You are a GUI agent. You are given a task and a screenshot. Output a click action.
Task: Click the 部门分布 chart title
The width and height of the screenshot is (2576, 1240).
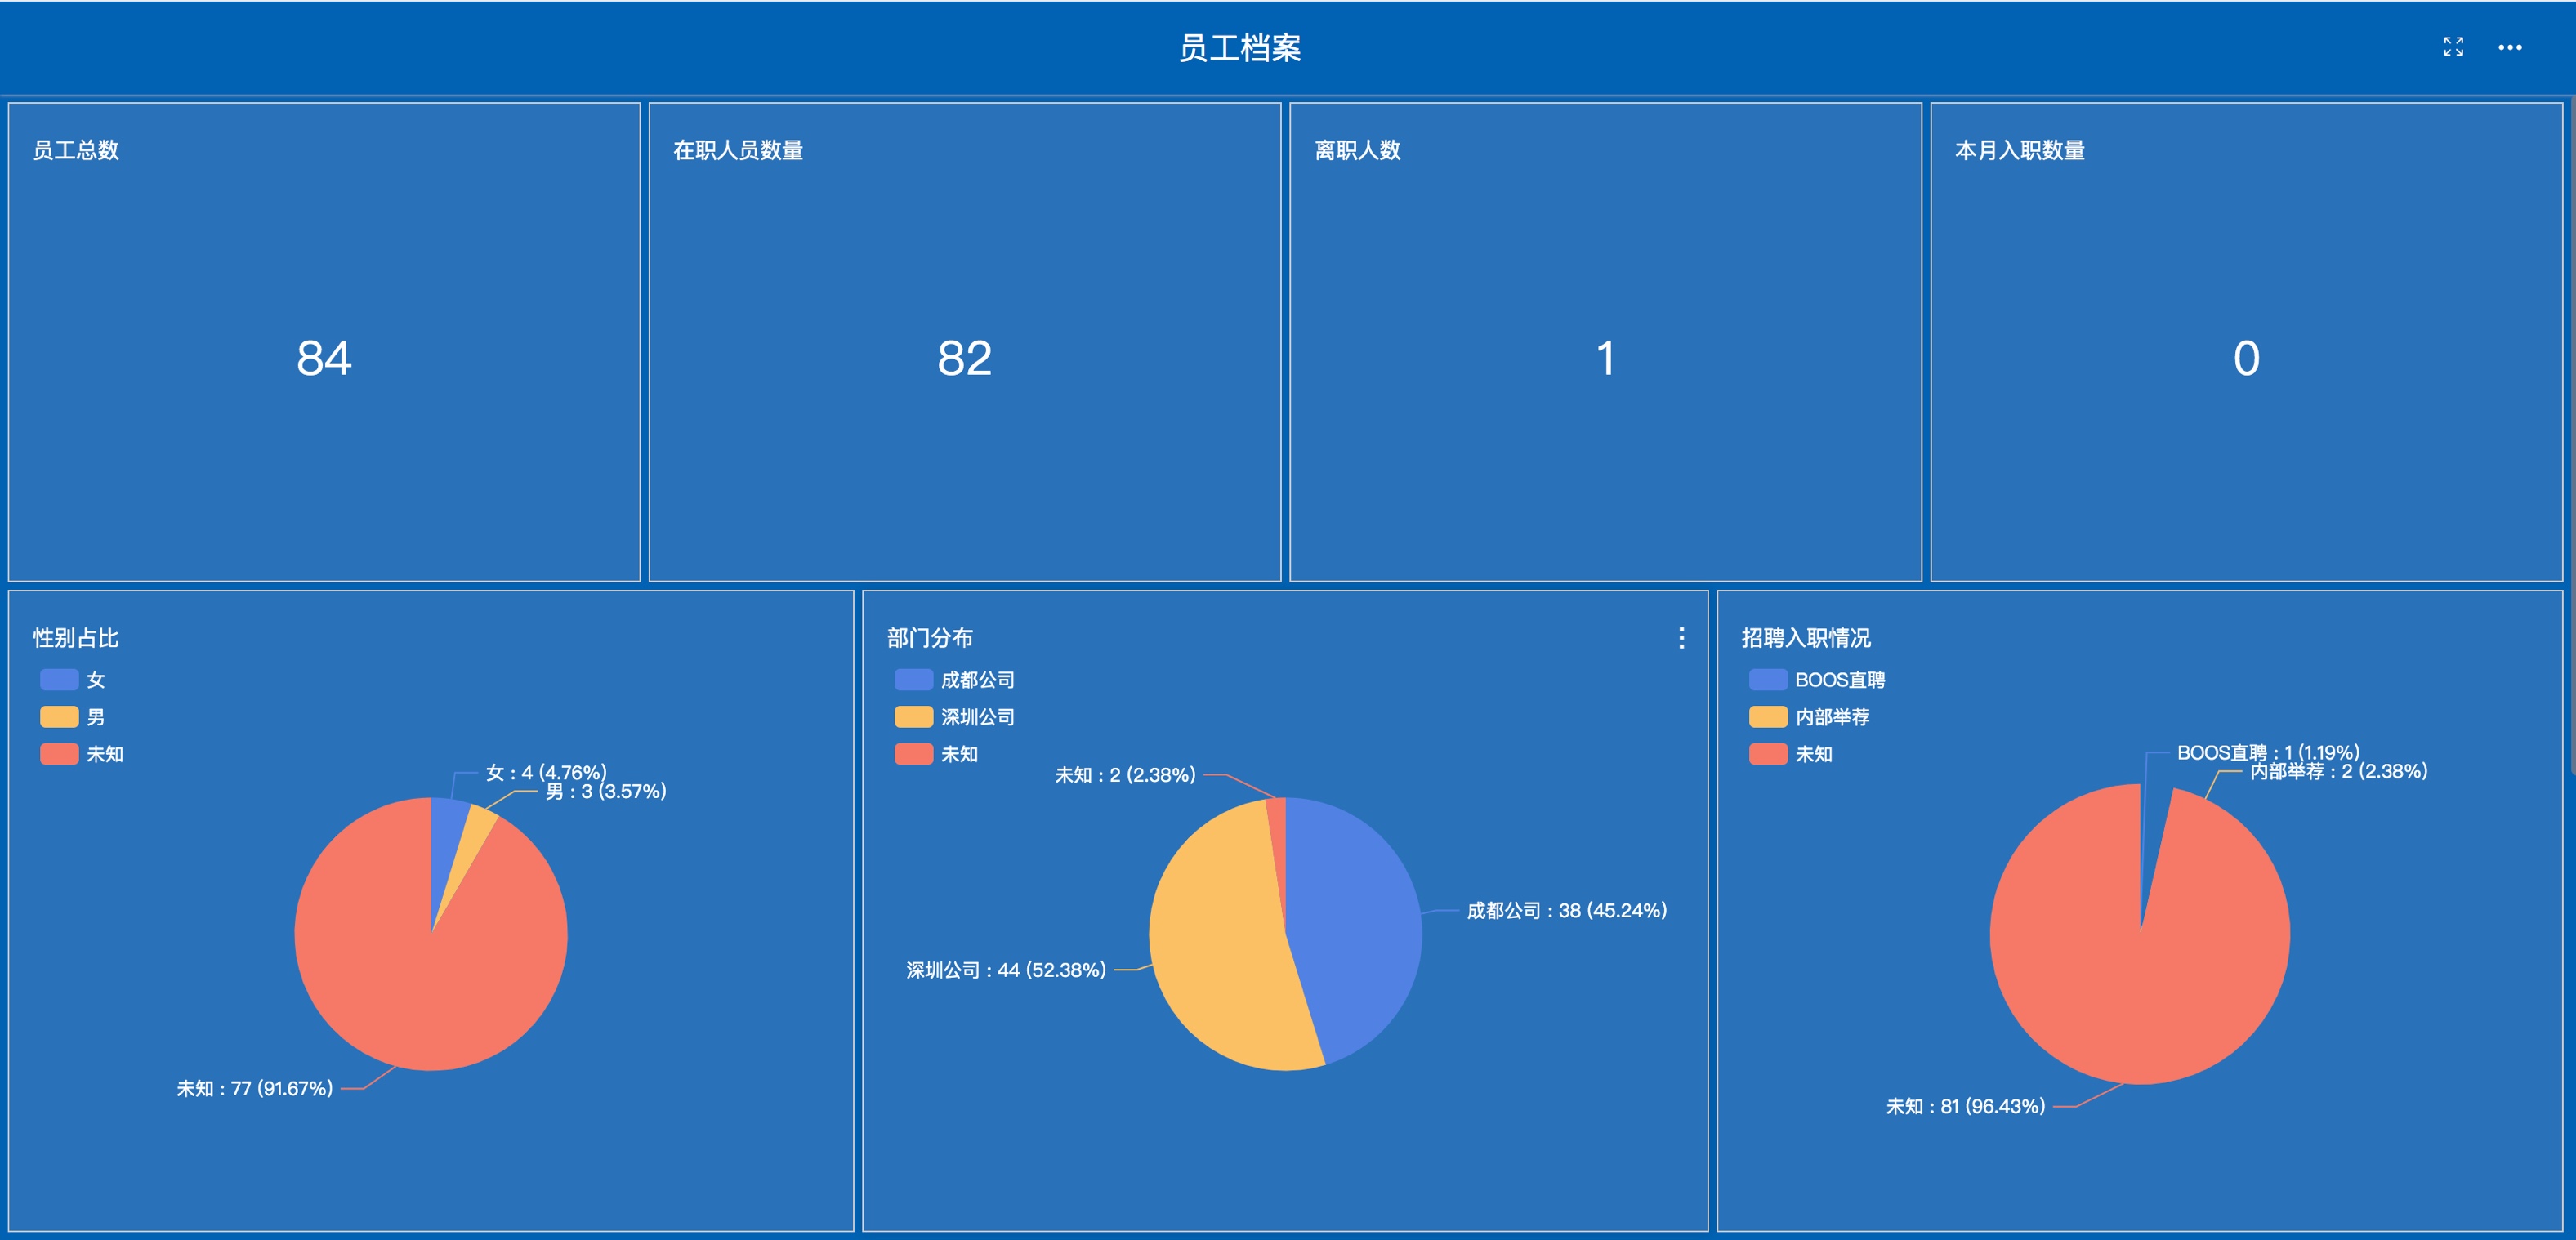[x=930, y=638]
